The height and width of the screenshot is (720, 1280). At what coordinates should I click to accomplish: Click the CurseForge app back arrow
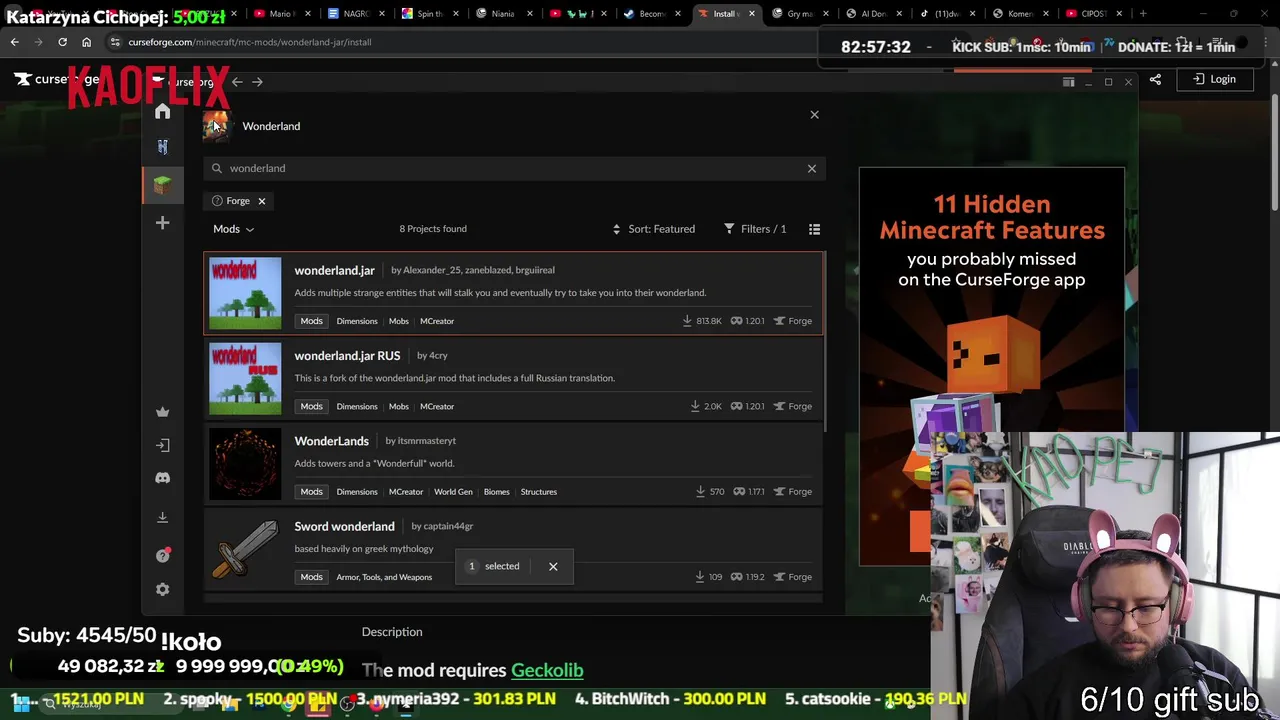click(237, 82)
